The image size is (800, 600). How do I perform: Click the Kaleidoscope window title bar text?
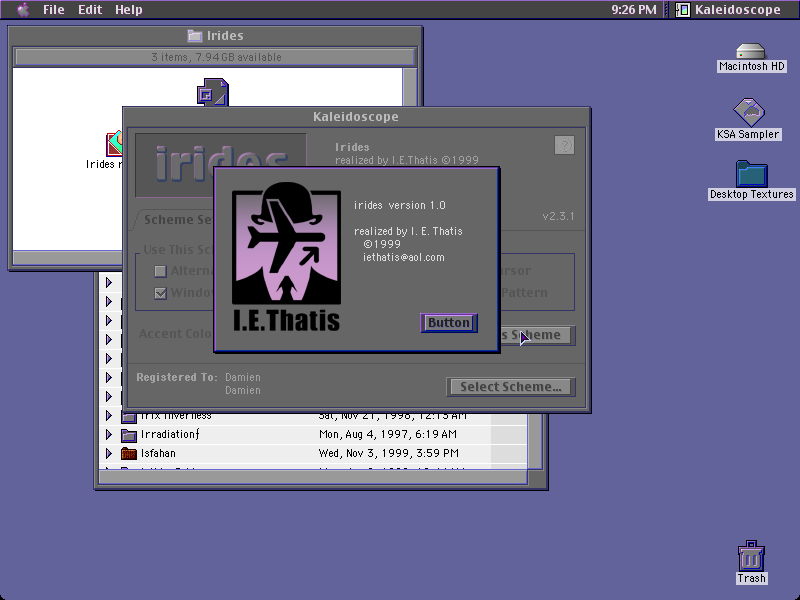(x=356, y=117)
